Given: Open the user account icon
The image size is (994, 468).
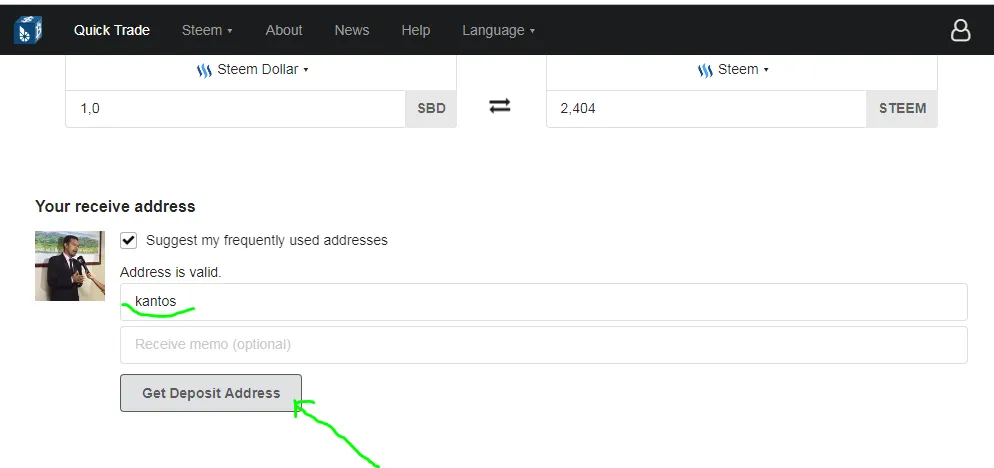Looking at the screenshot, I should point(960,31).
